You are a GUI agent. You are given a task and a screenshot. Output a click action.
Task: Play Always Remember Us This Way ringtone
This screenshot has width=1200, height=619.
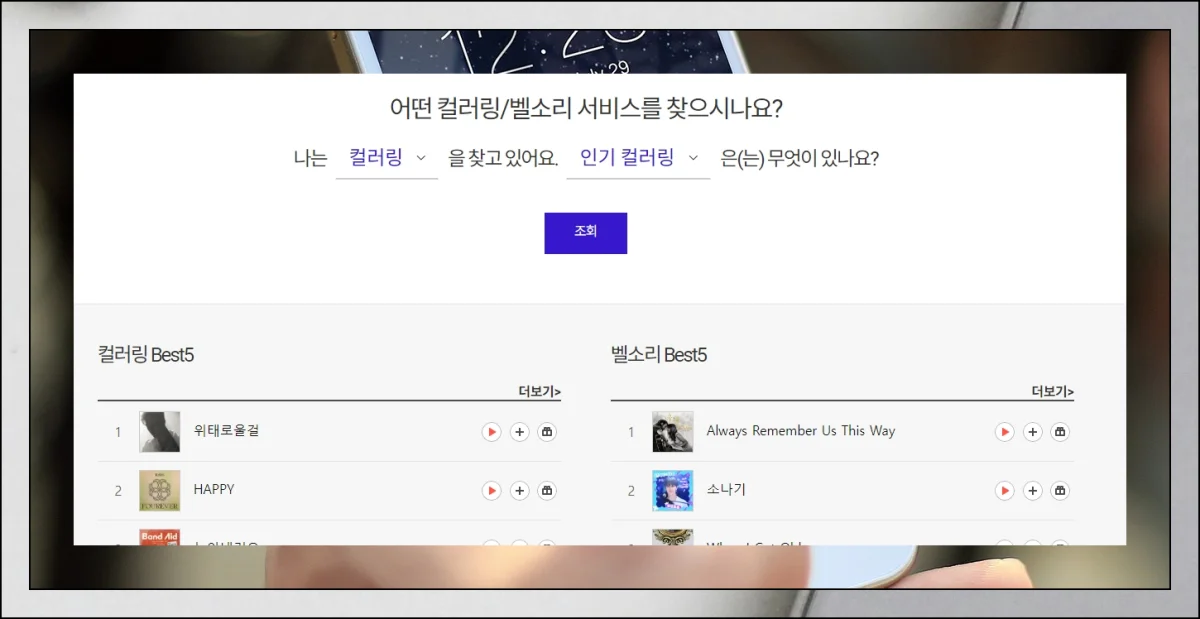pos(1004,432)
